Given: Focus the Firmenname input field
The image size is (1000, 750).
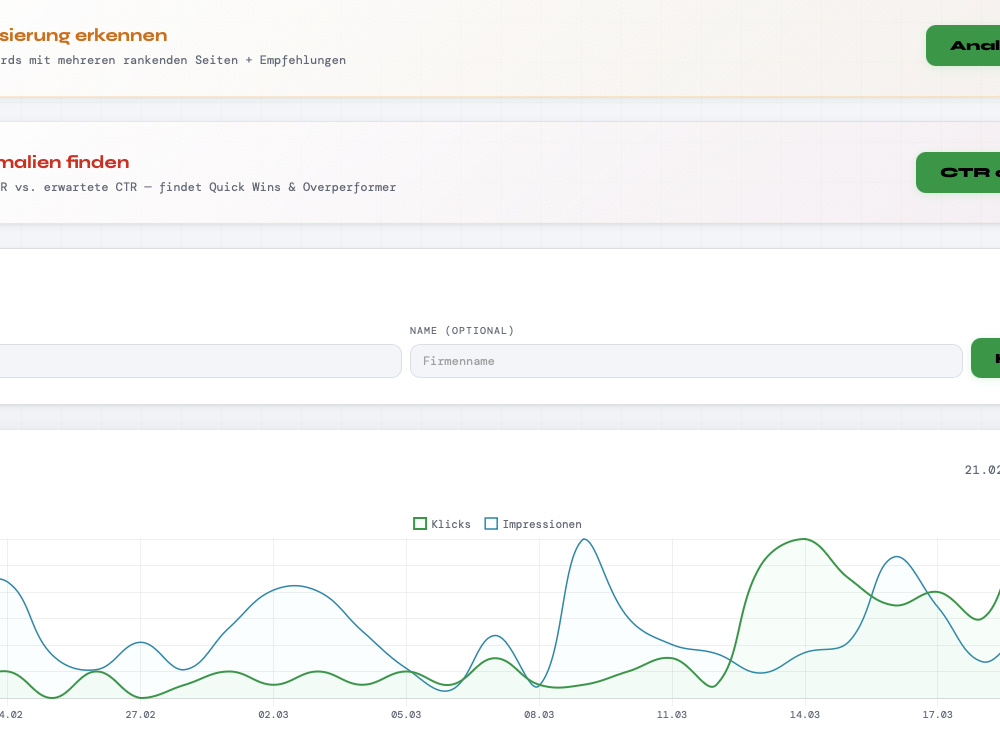Looking at the screenshot, I should tap(686, 361).
